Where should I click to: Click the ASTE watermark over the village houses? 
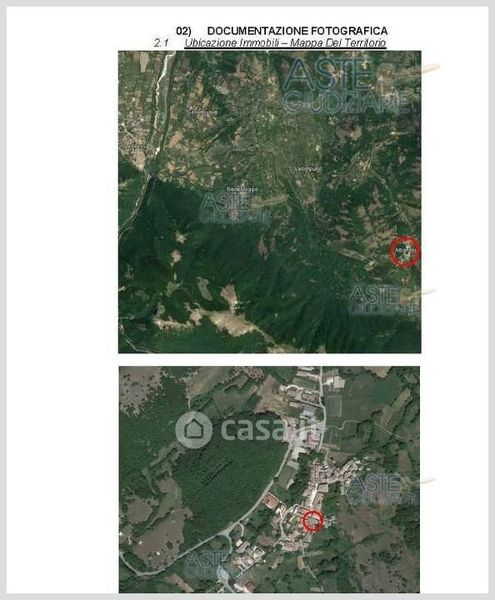381,489
